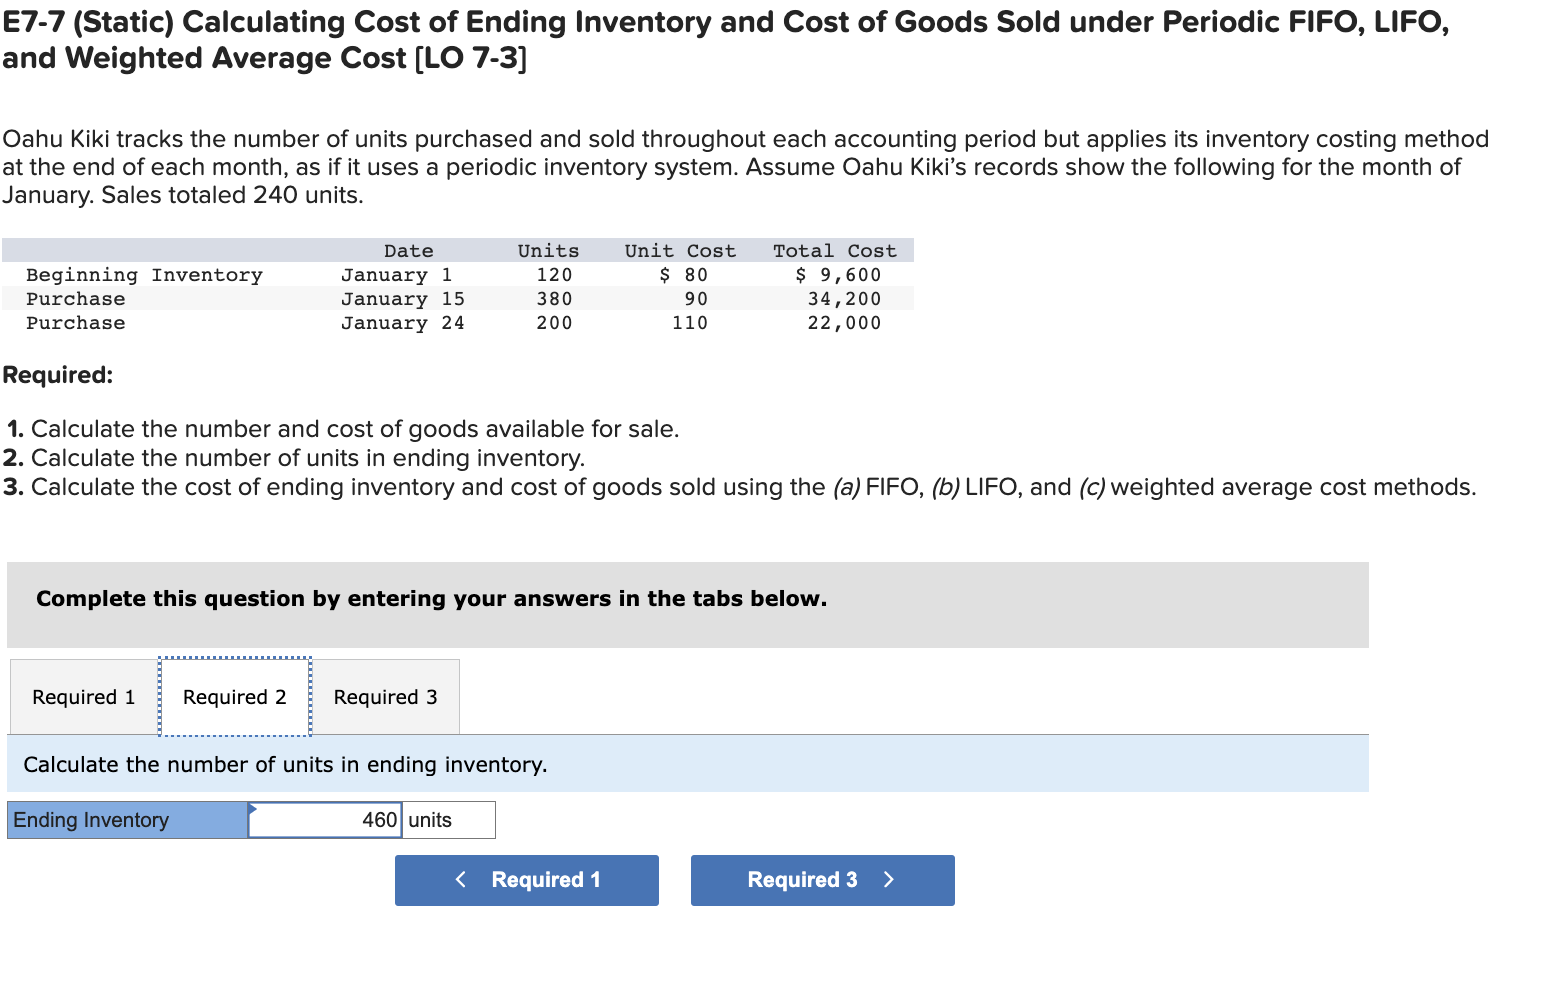Click the Required 1 navigation button
The height and width of the screenshot is (1006, 1560).
click(527, 880)
